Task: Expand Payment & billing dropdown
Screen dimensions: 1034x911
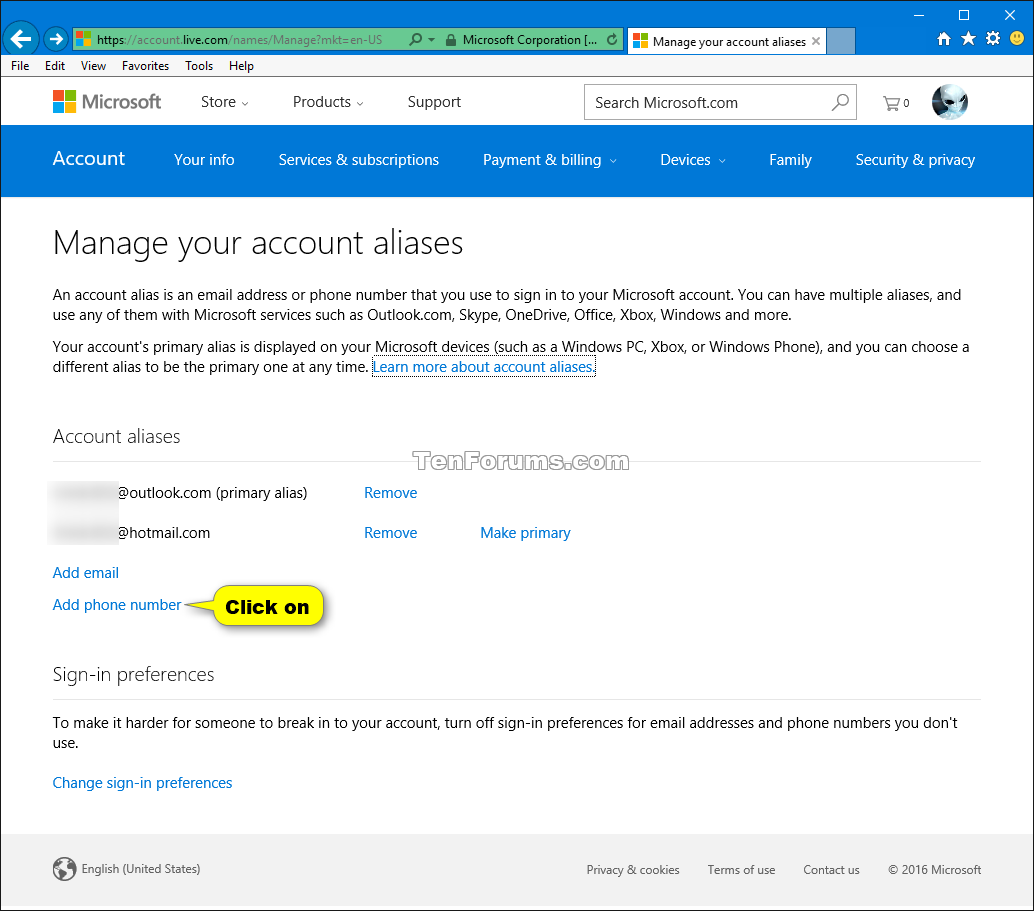Action: click(549, 160)
